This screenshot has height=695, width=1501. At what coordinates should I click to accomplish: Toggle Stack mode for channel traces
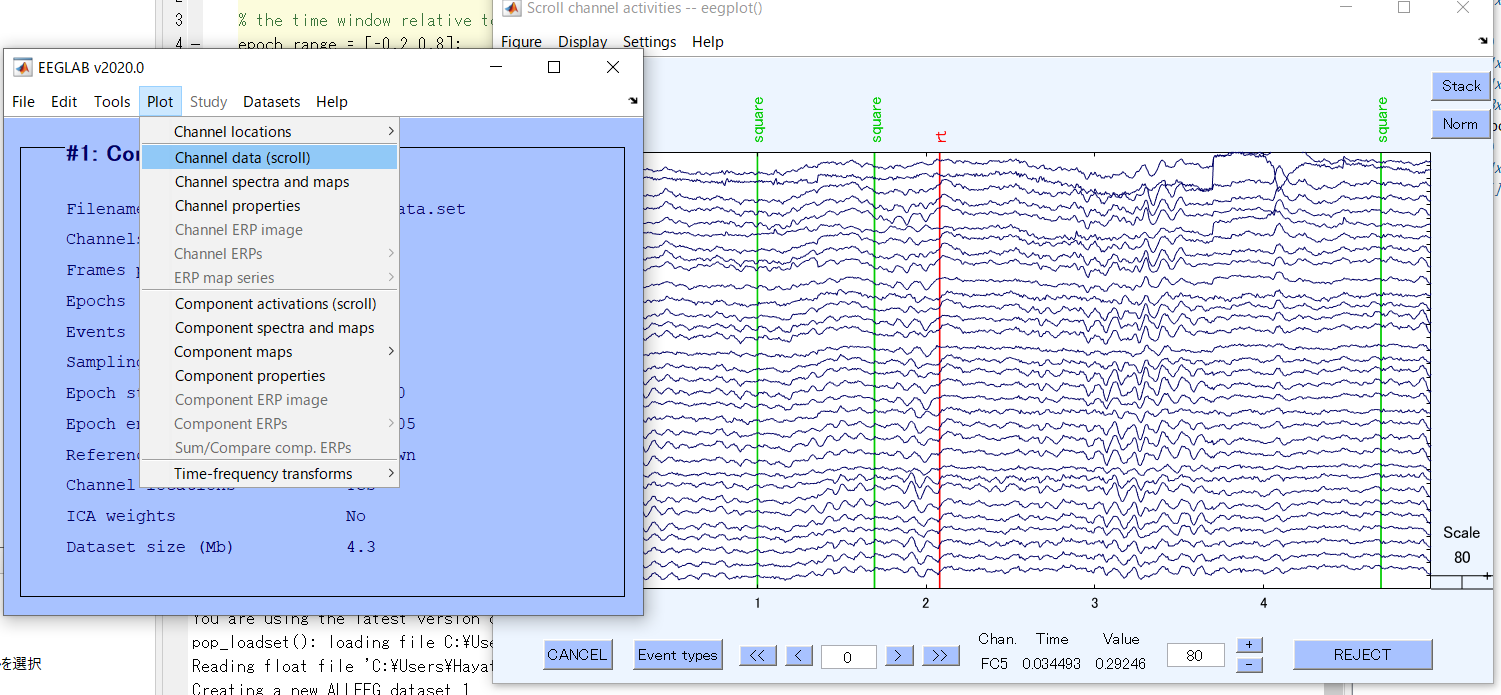[x=1460, y=86]
